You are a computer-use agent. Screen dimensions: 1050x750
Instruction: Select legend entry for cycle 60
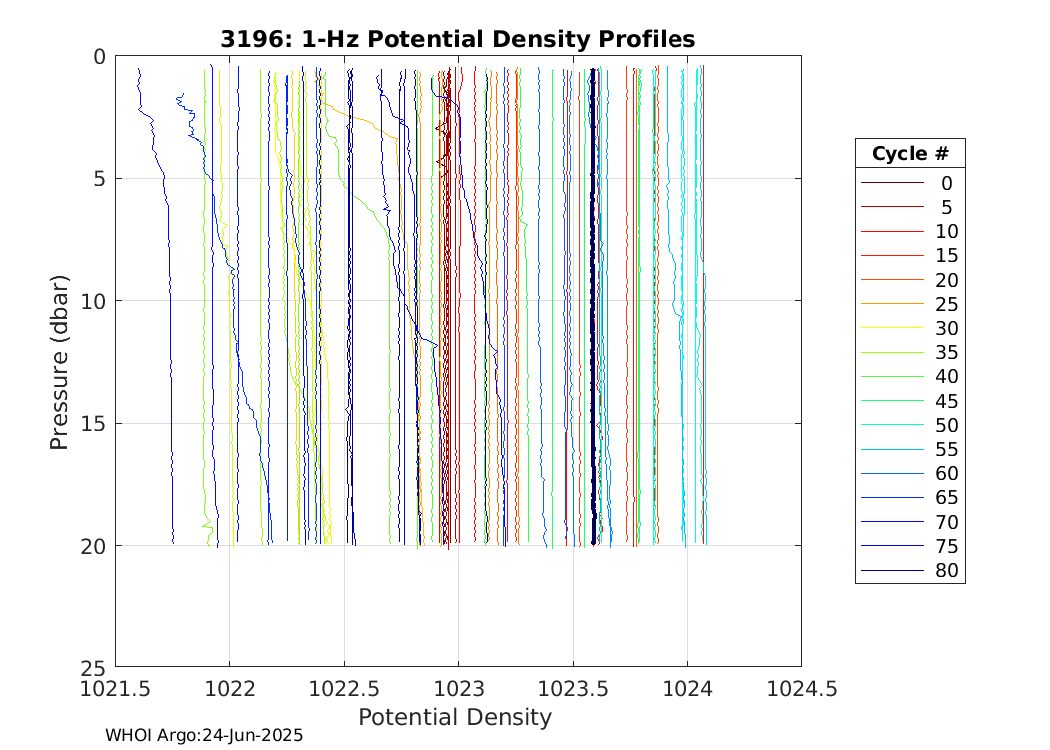pyautogui.click(x=909, y=473)
